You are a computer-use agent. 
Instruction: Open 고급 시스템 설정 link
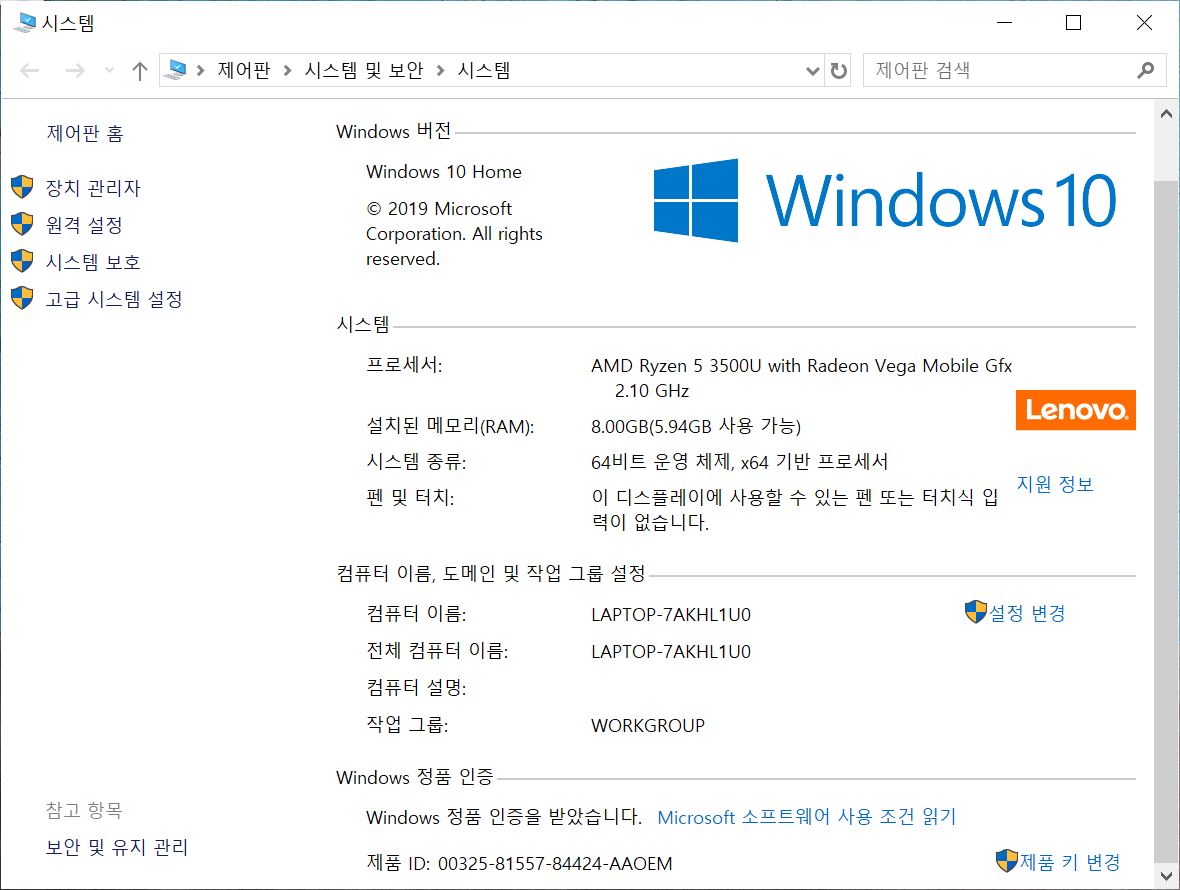(114, 299)
